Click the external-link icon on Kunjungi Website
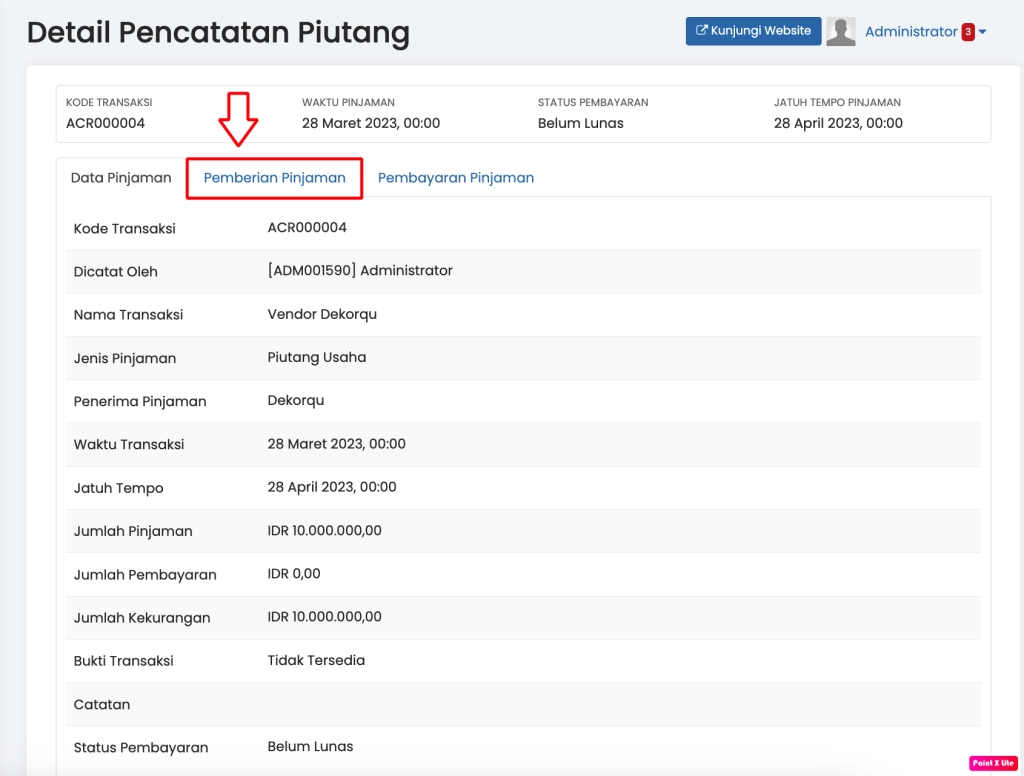1024x776 pixels. 704,30
